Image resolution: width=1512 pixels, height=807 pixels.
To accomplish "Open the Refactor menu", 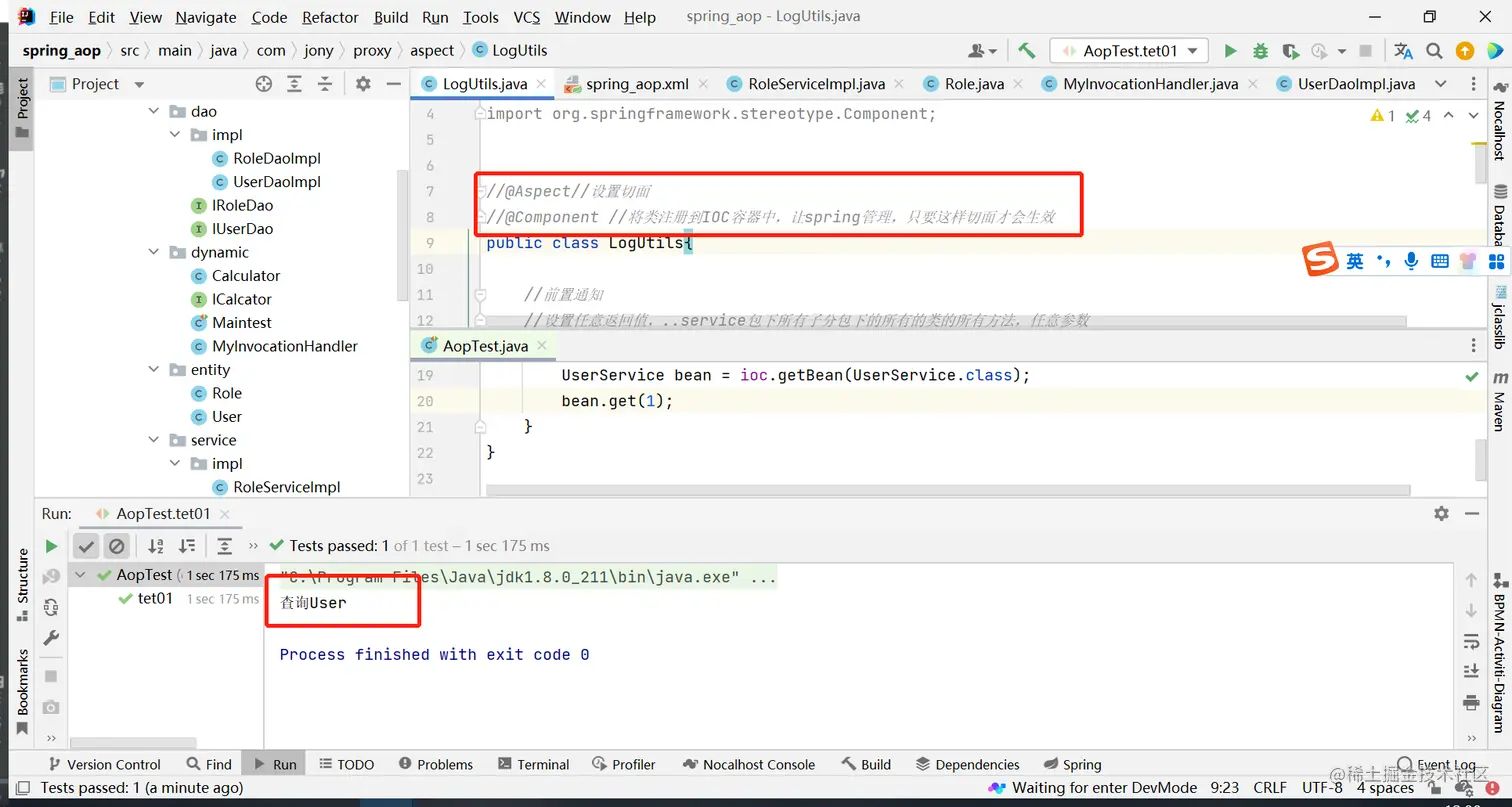I will [330, 17].
